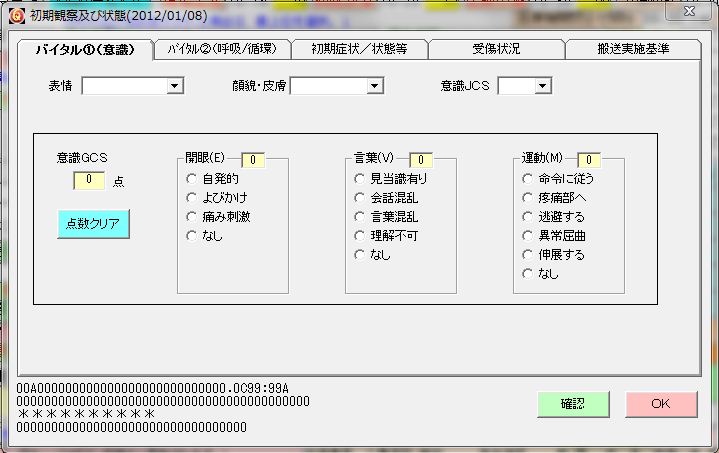Select 異常屈曲 motor response option
Image resolution: width=719 pixels, height=453 pixels.
pyautogui.click(x=528, y=235)
